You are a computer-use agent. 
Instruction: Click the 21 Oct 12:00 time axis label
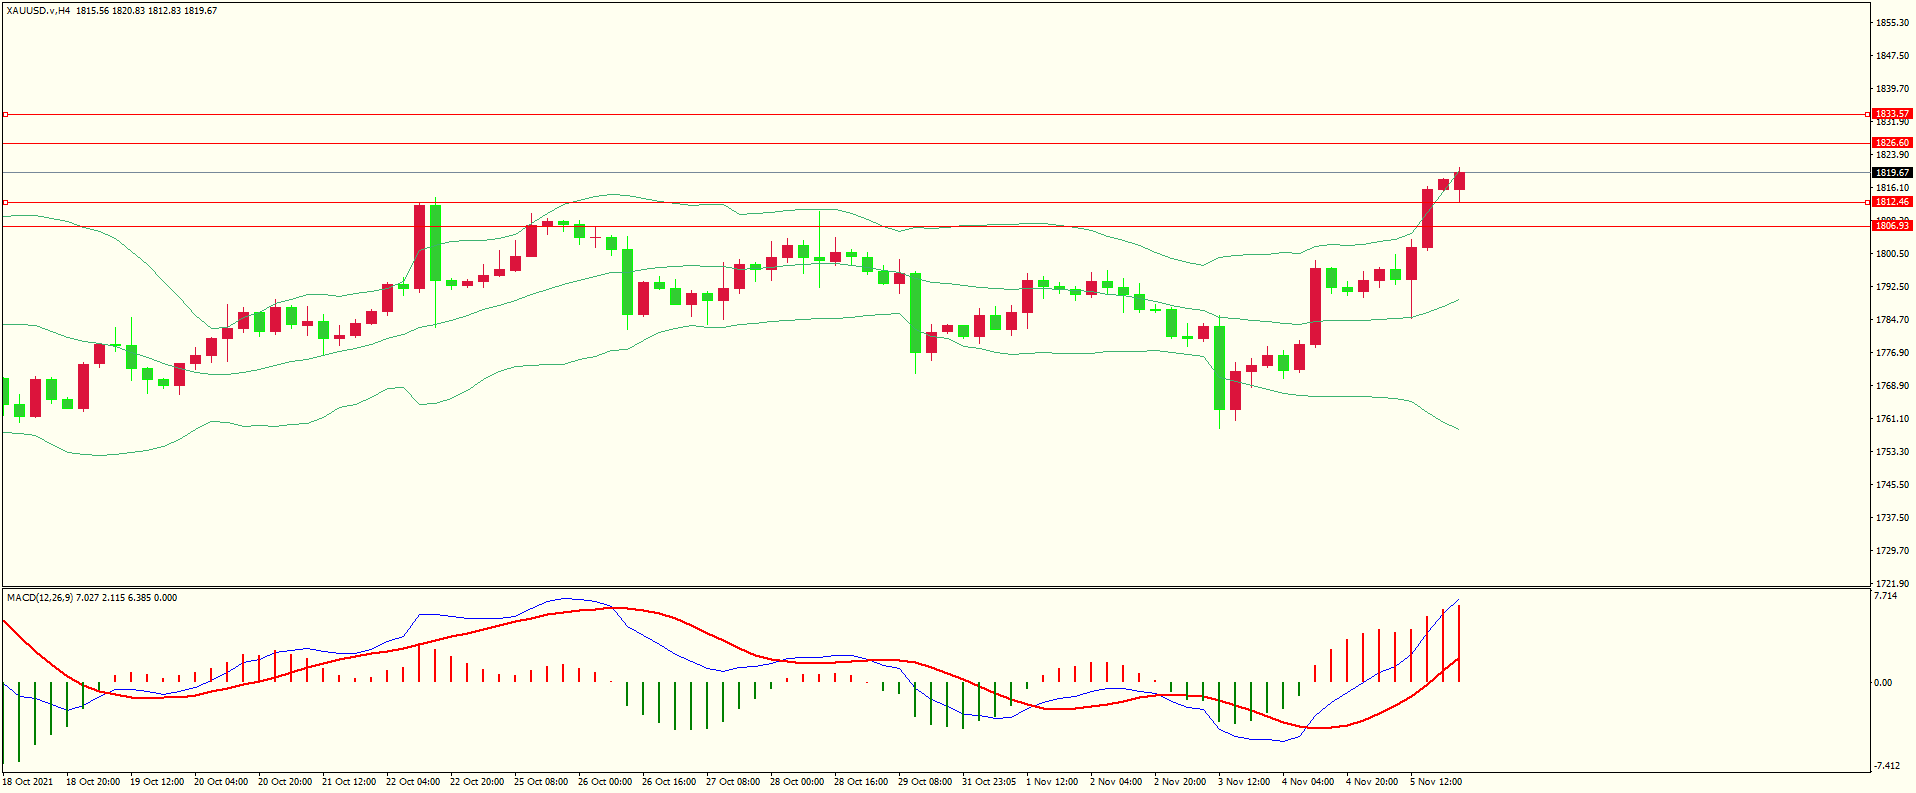349,782
